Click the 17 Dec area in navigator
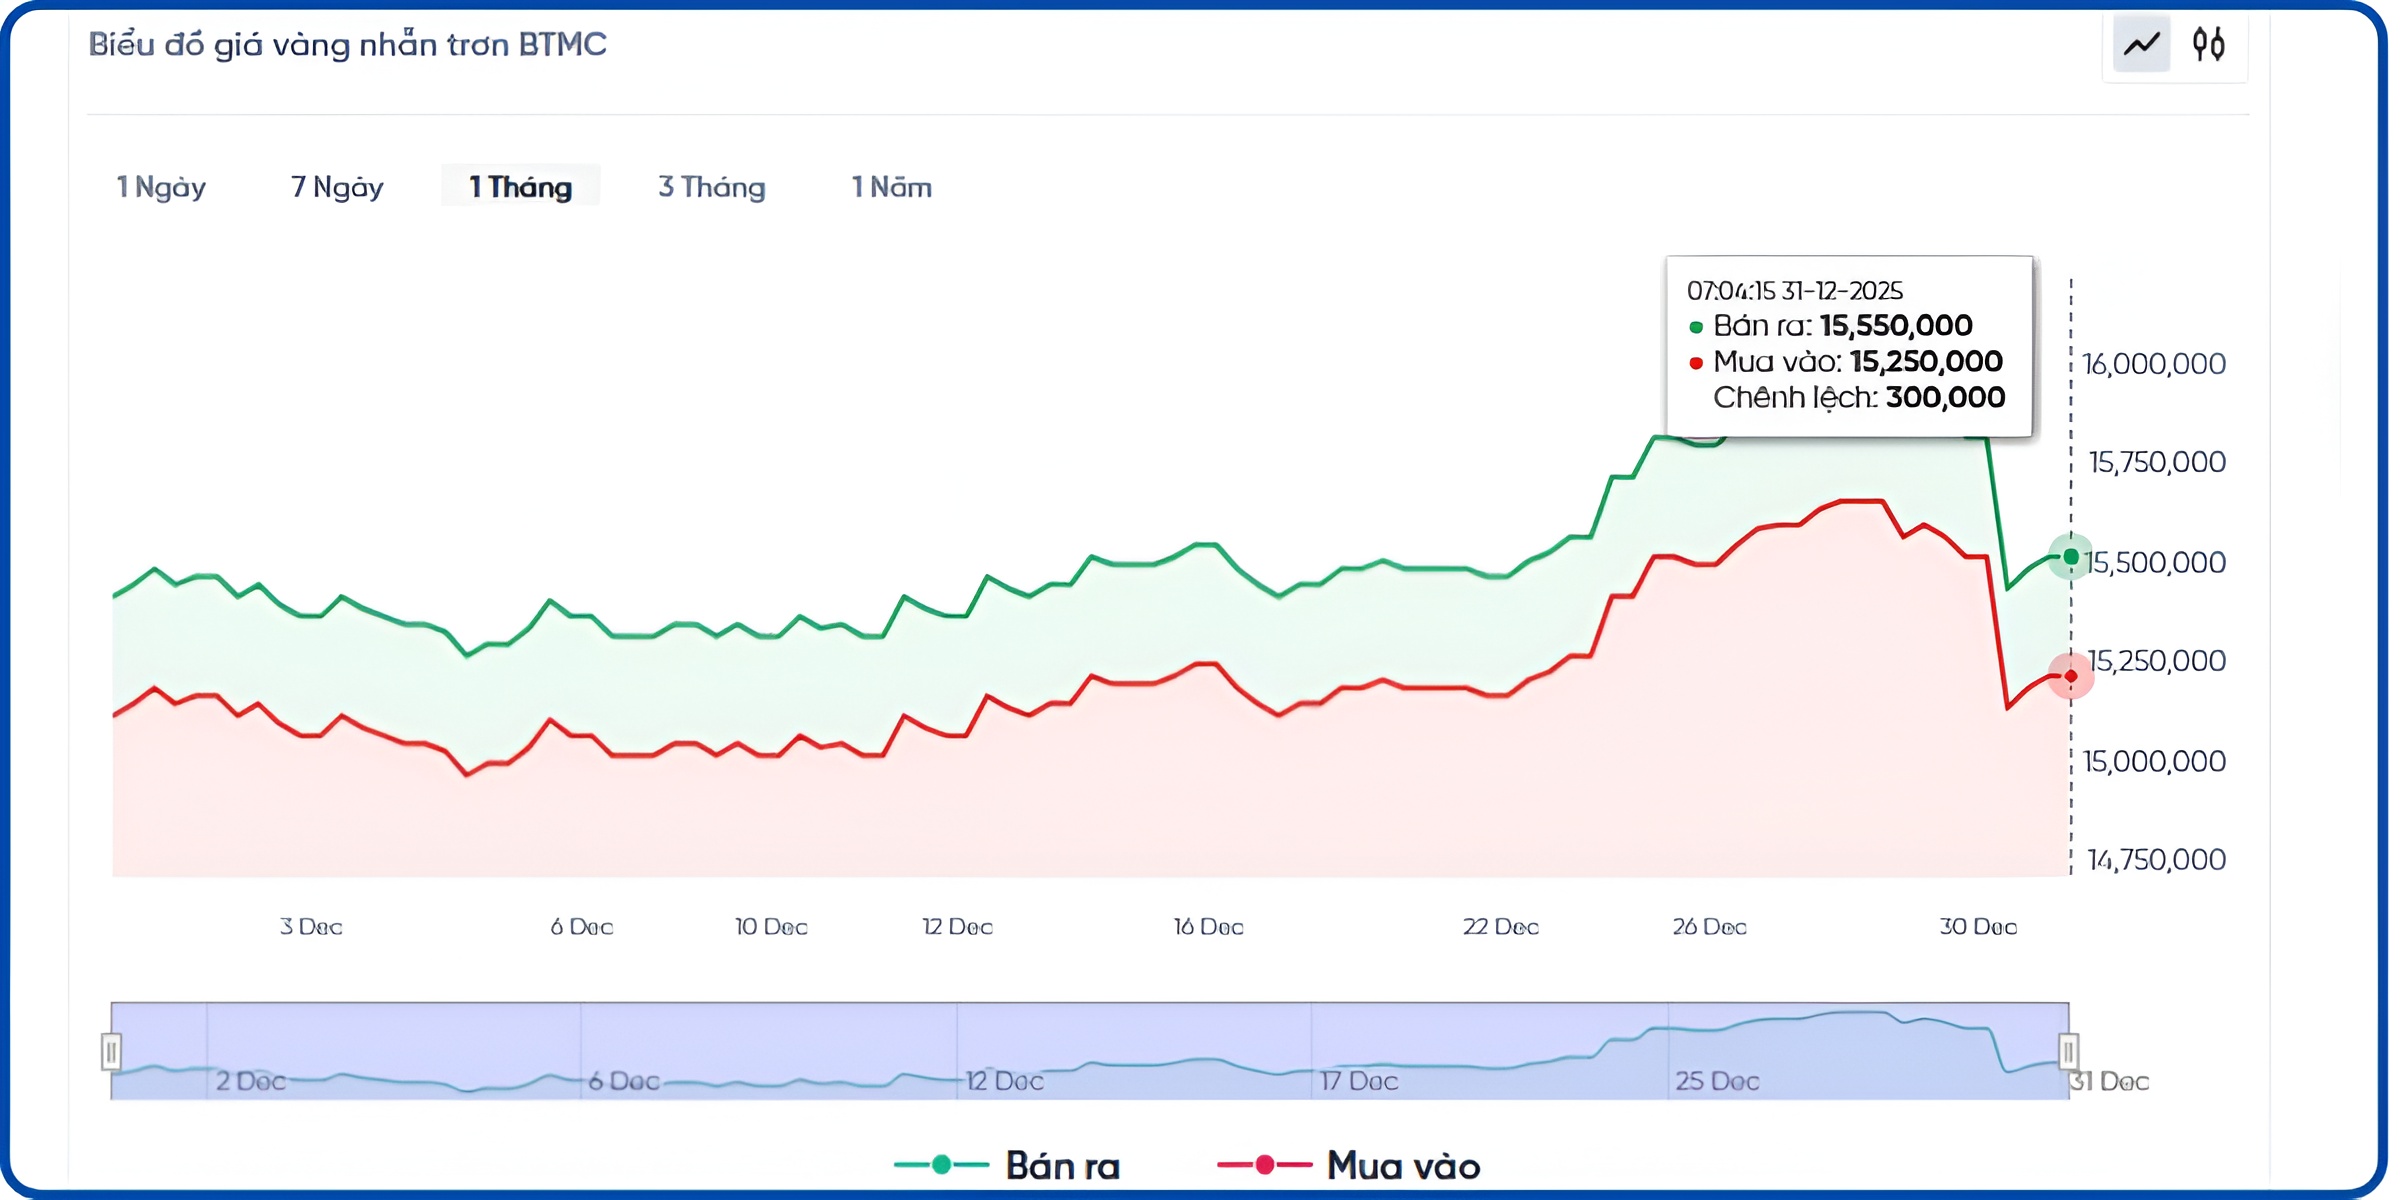Screen dimensions: 2400x1200 pos(1358,1080)
